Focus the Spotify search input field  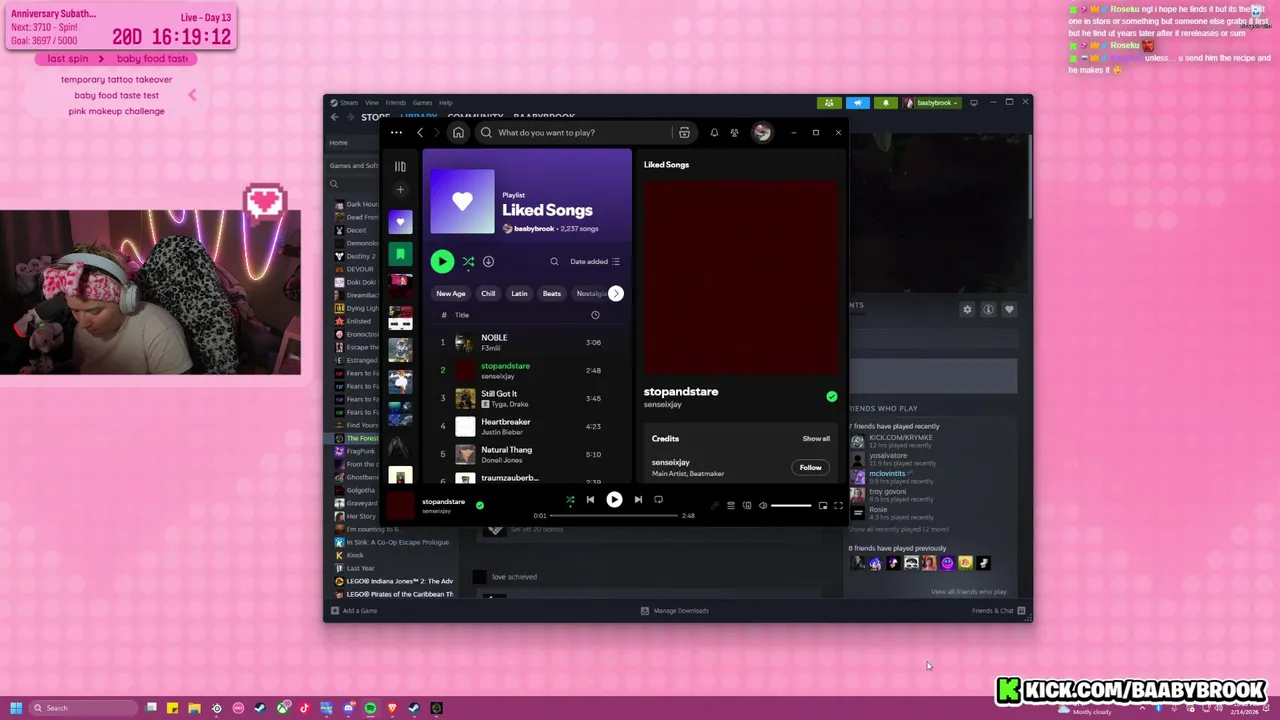(575, 132)
